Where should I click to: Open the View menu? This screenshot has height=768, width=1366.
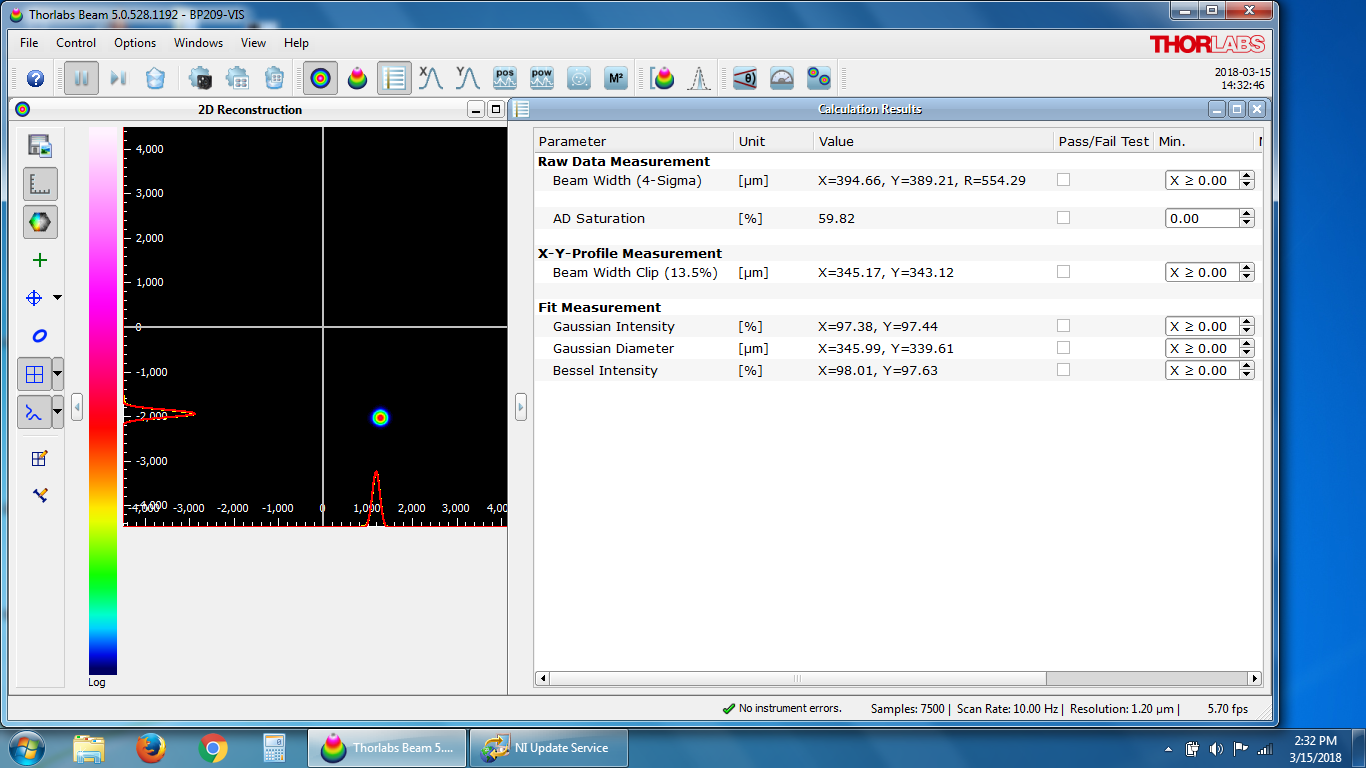point(254,43)
